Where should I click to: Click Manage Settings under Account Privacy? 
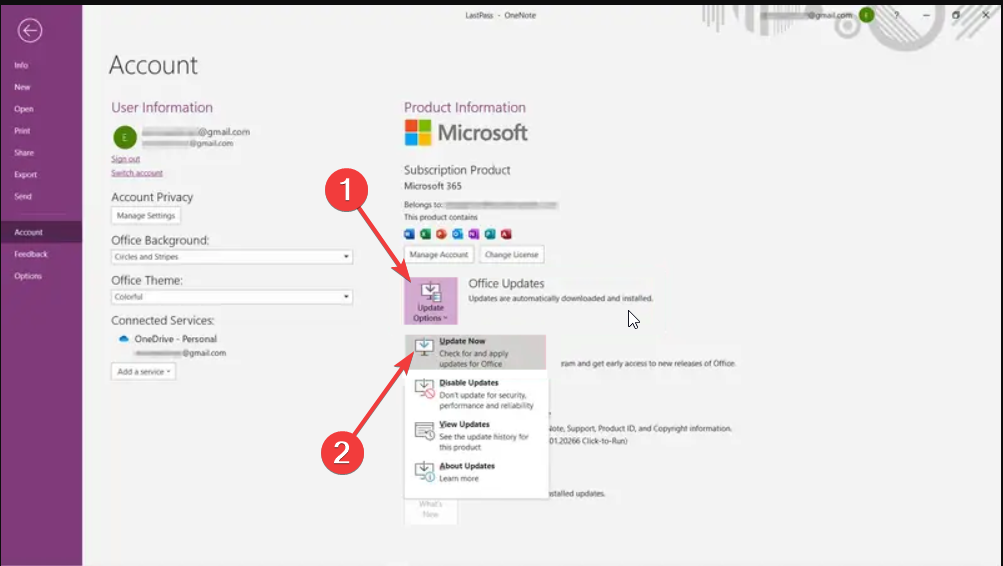coord(146,216)
